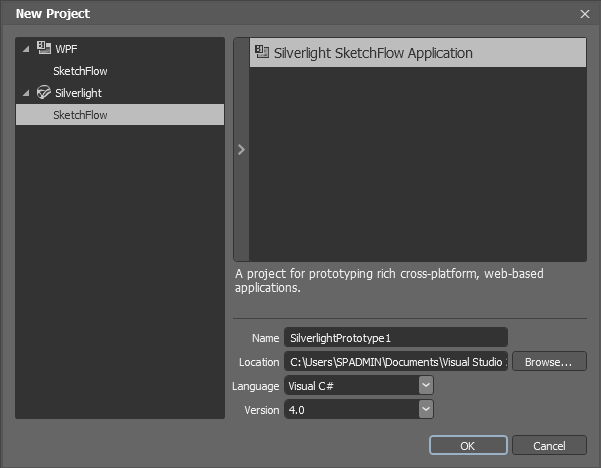The image size is (601, 468).
Task: Click the Silverlight category icon
Action: pyautogui.click(x=44, y=92)
